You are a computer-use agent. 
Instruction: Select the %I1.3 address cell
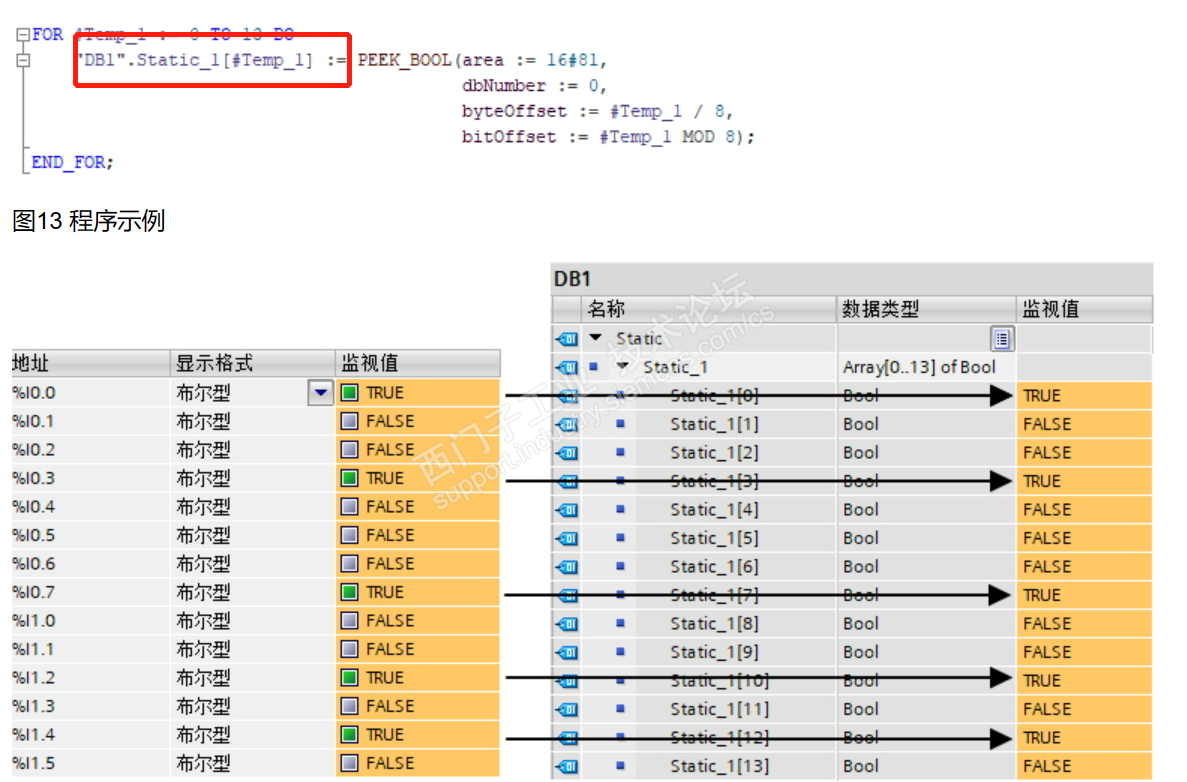point(90,706)
